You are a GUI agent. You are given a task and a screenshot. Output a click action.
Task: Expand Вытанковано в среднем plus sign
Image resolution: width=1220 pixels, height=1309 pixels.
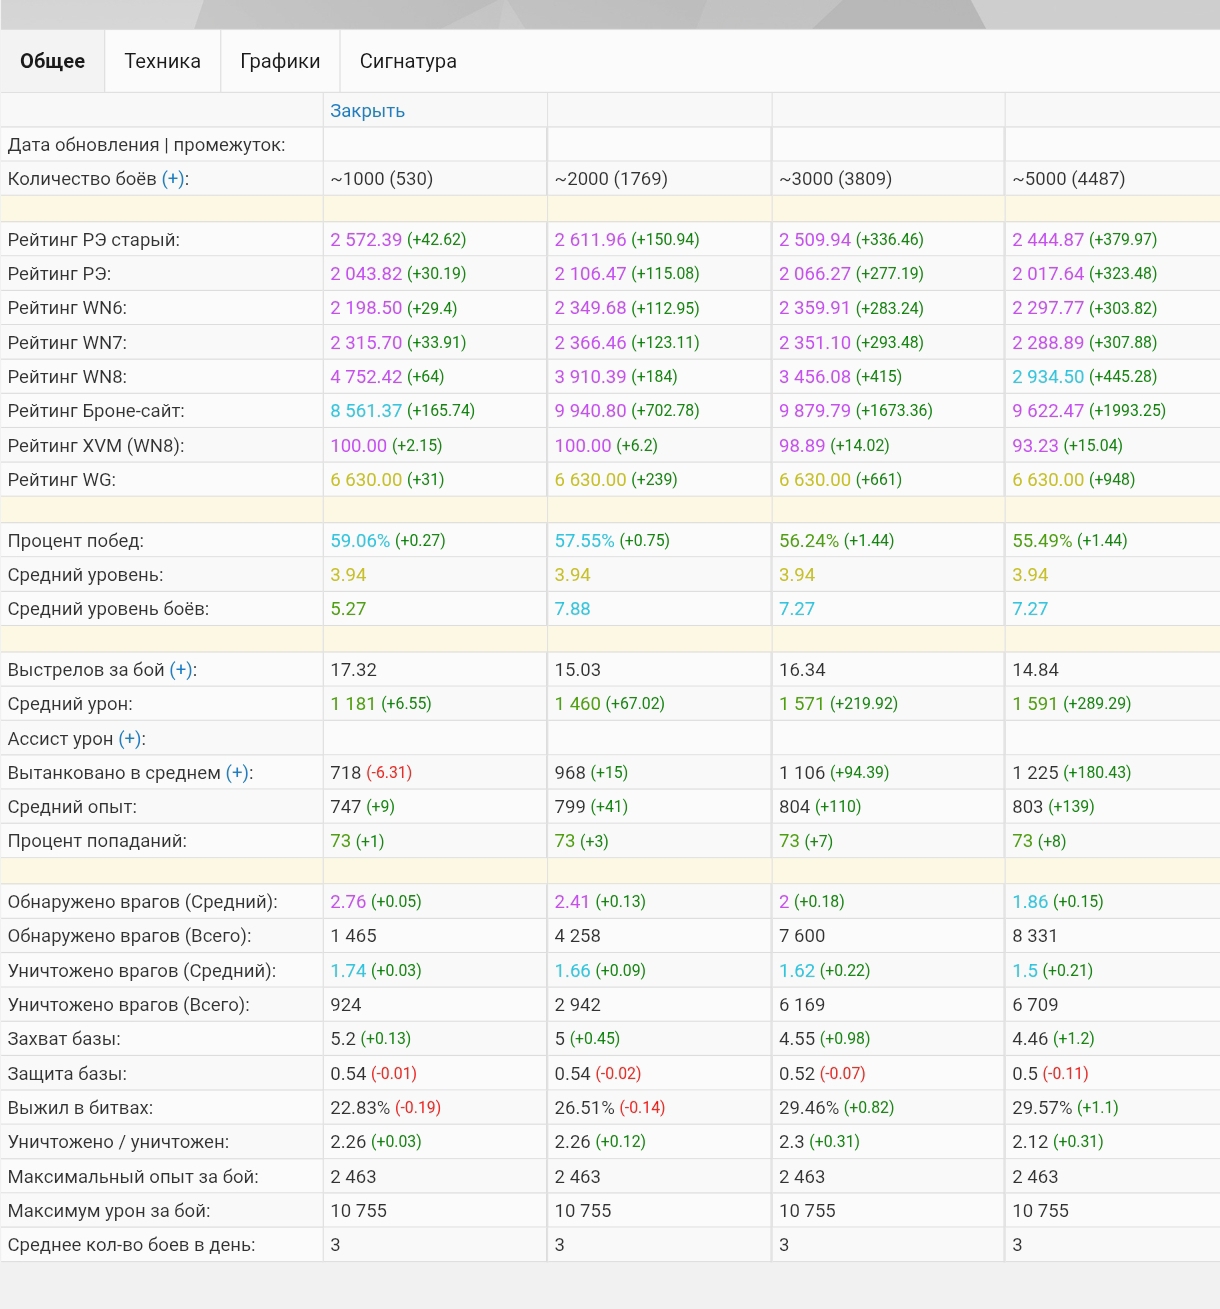coord(237,773)
